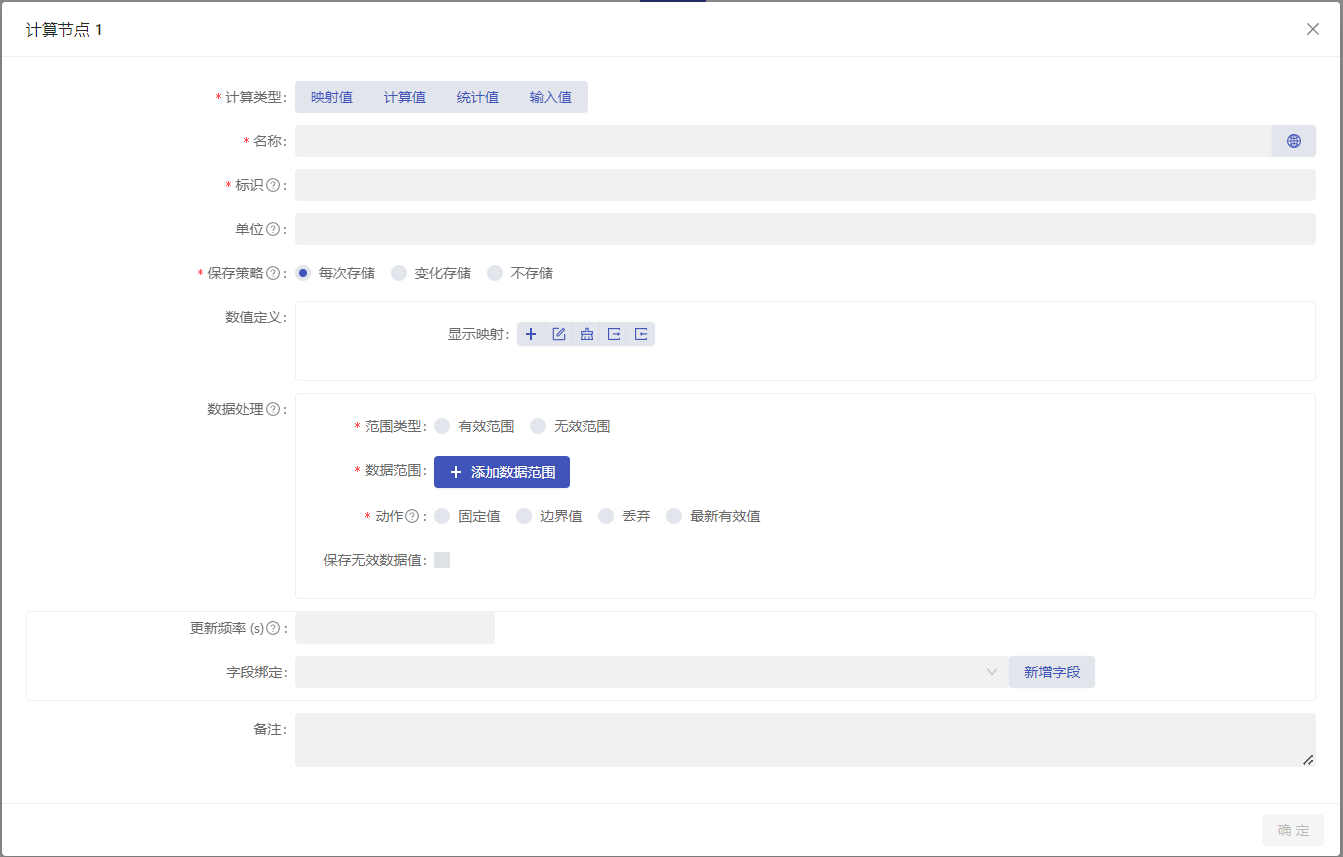
Task: Click 新增字段 button
Action: [1052, 672]
